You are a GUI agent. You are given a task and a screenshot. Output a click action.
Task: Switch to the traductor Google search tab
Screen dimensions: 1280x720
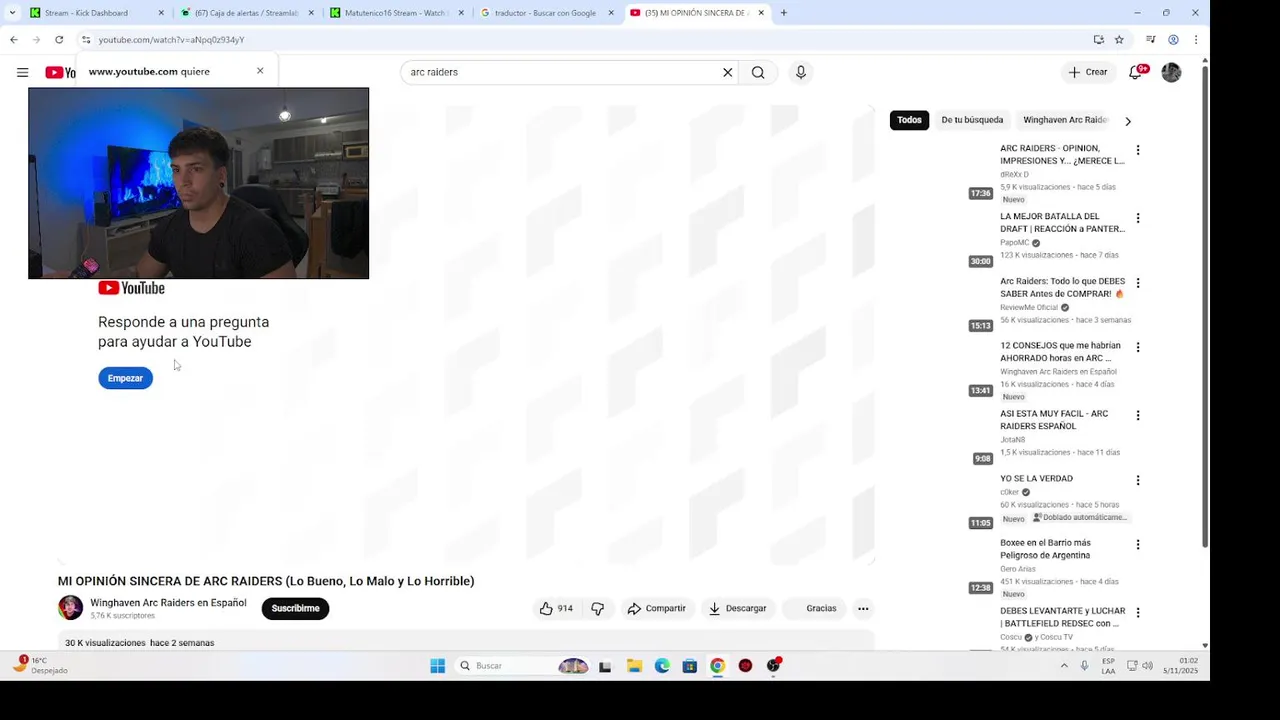coord(546,13)
